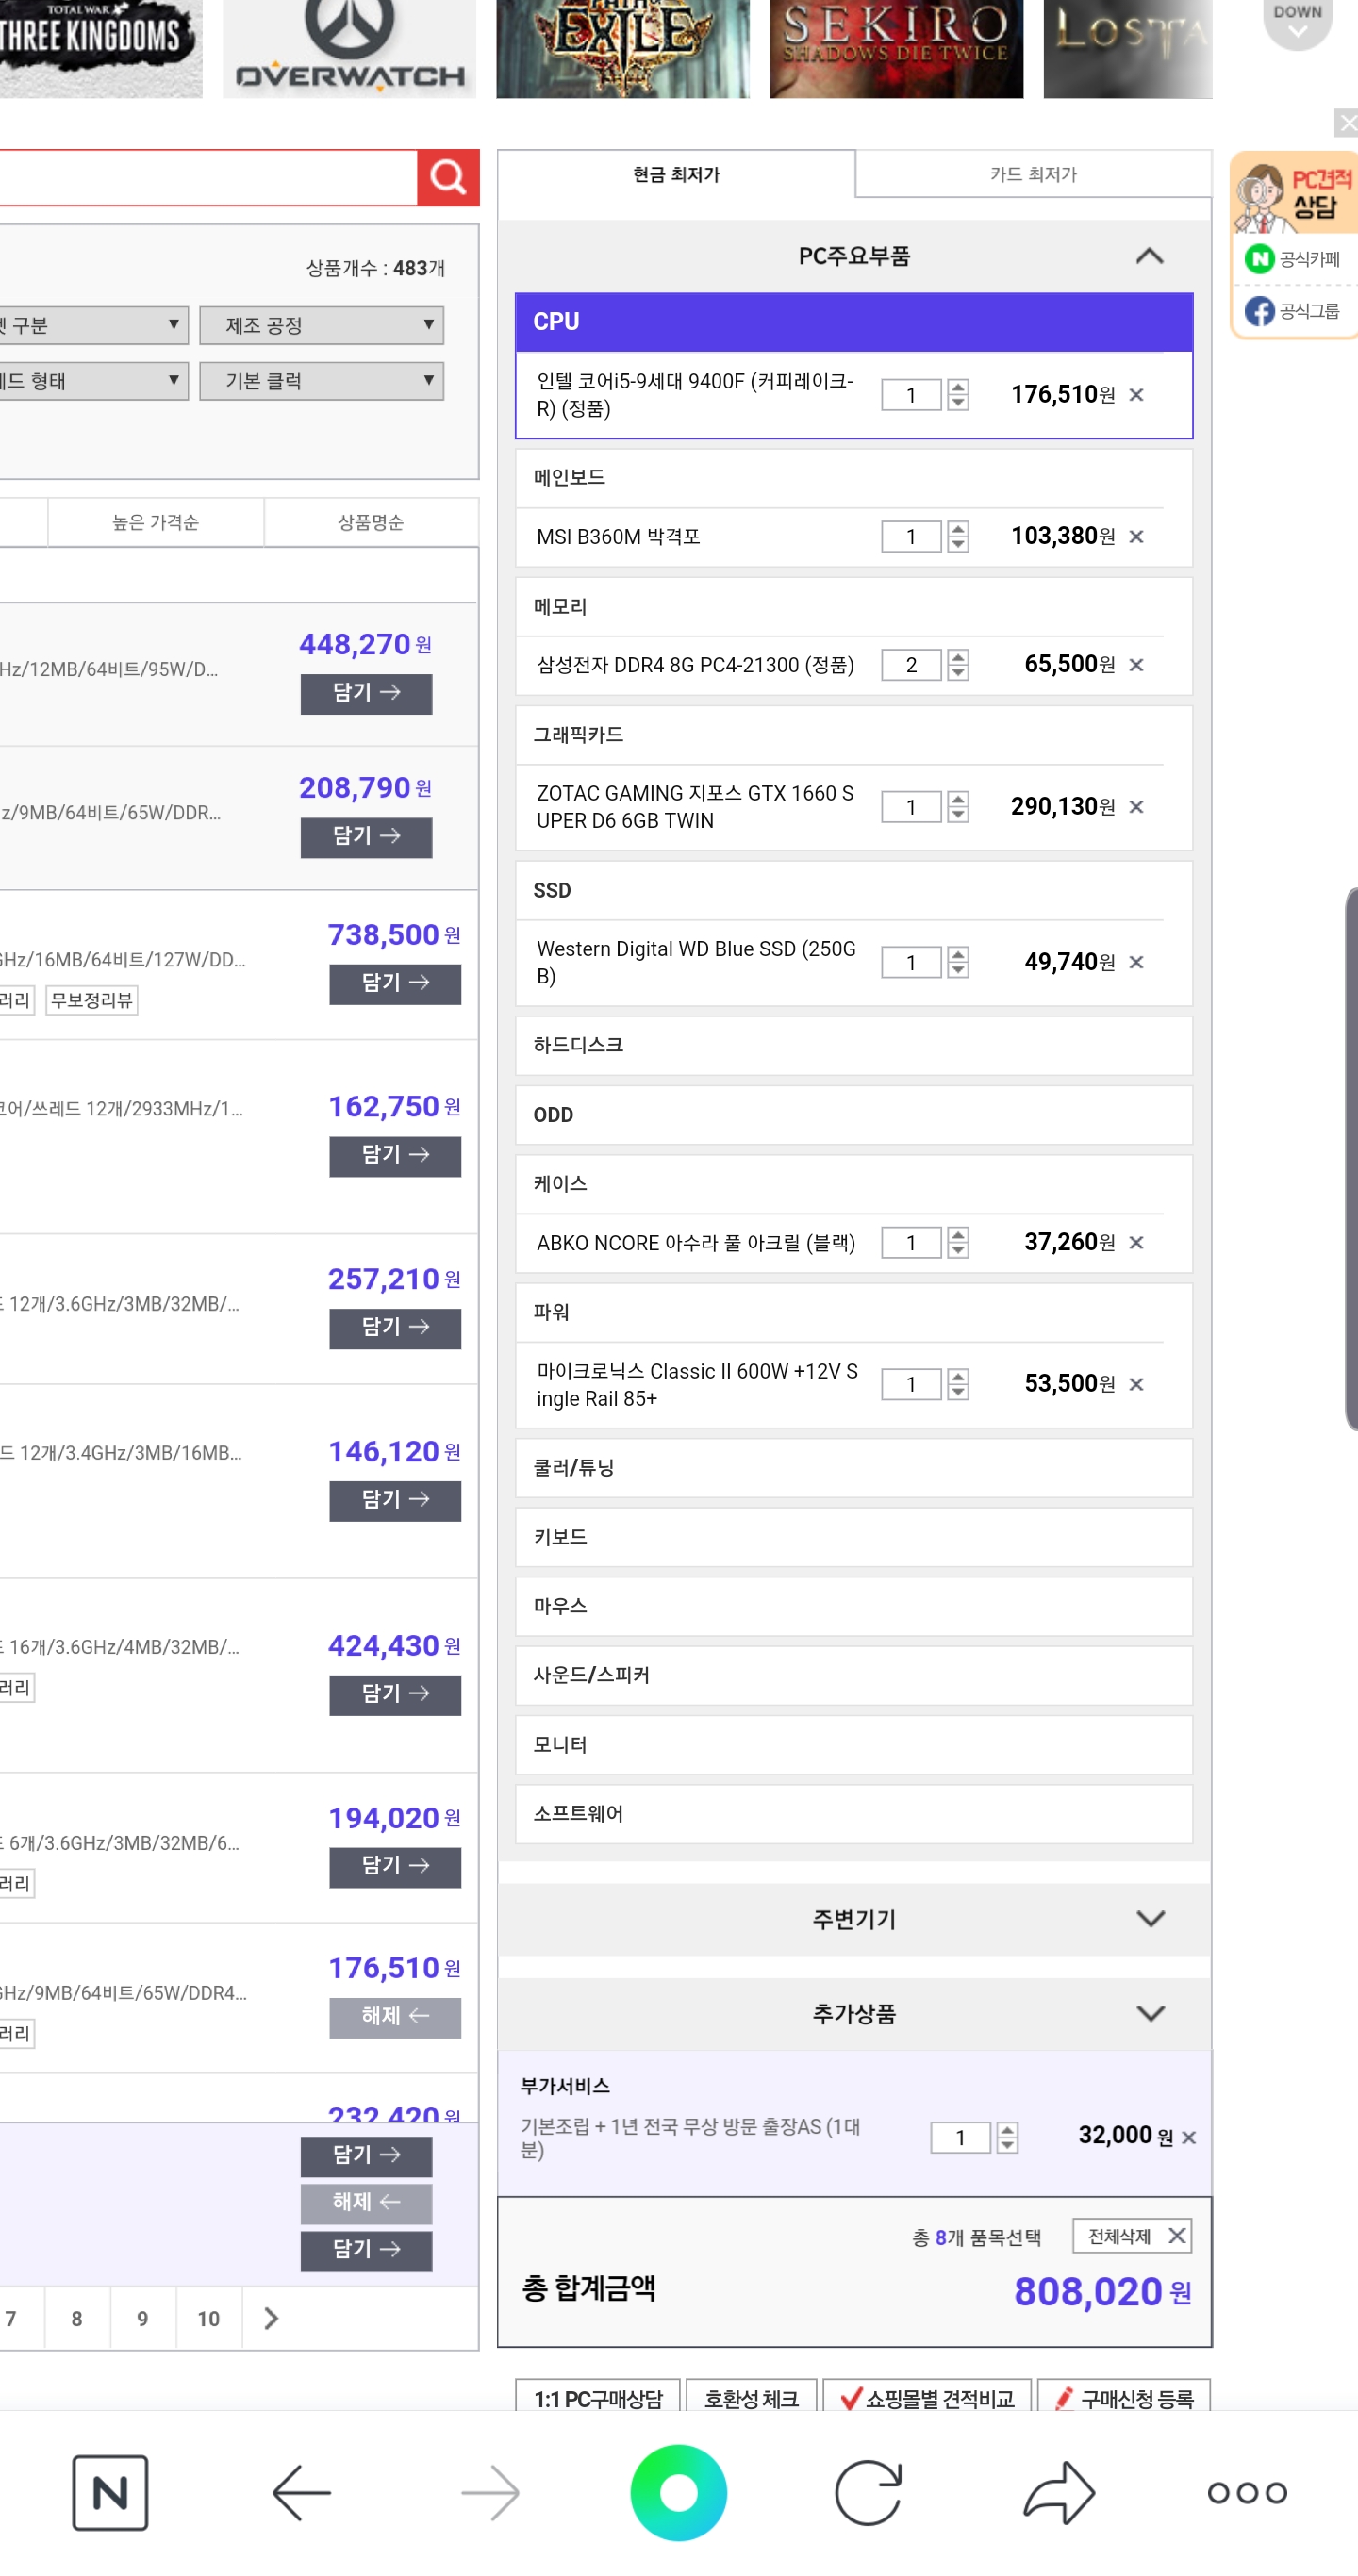Screen dimensions: 1358x2576
Task: Remove the MSI B360M 박격포 item
Action: tap(1136, 537)
